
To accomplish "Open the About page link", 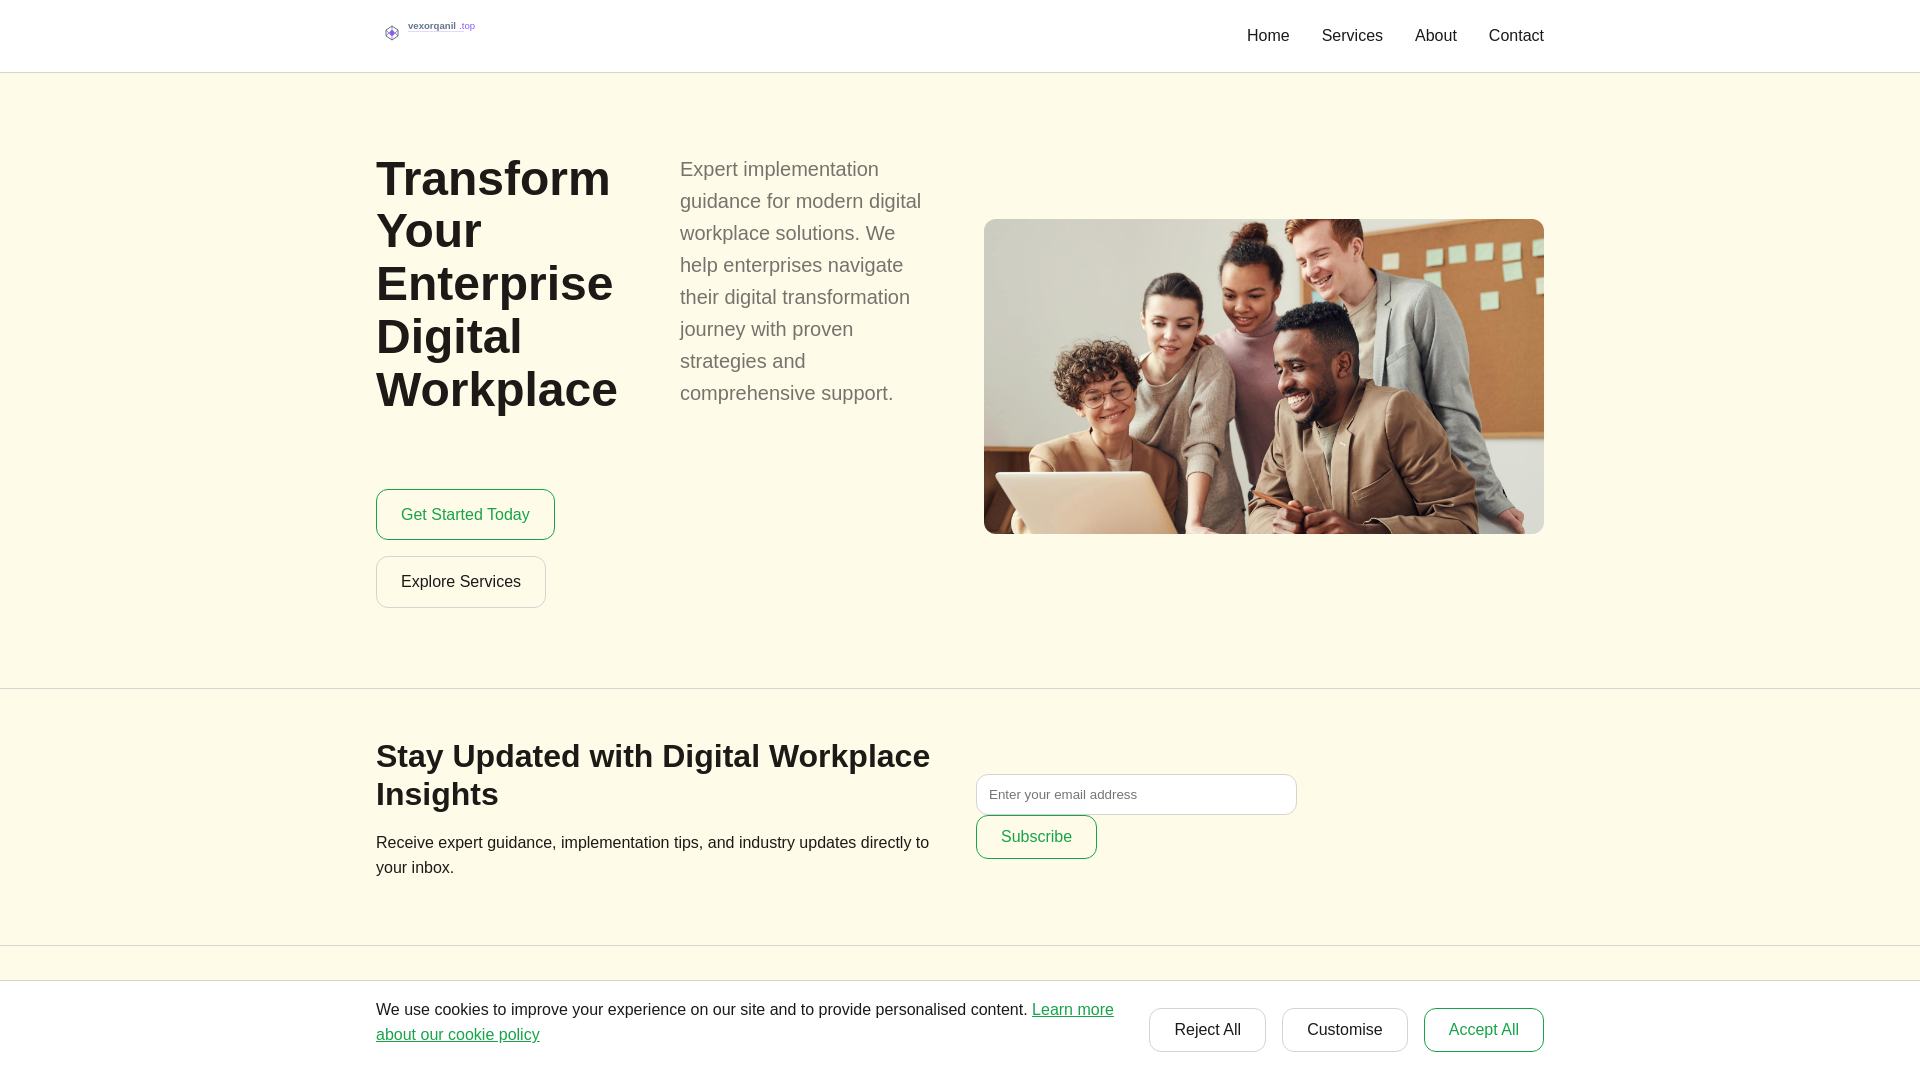I will click(x=1435, y=36).
